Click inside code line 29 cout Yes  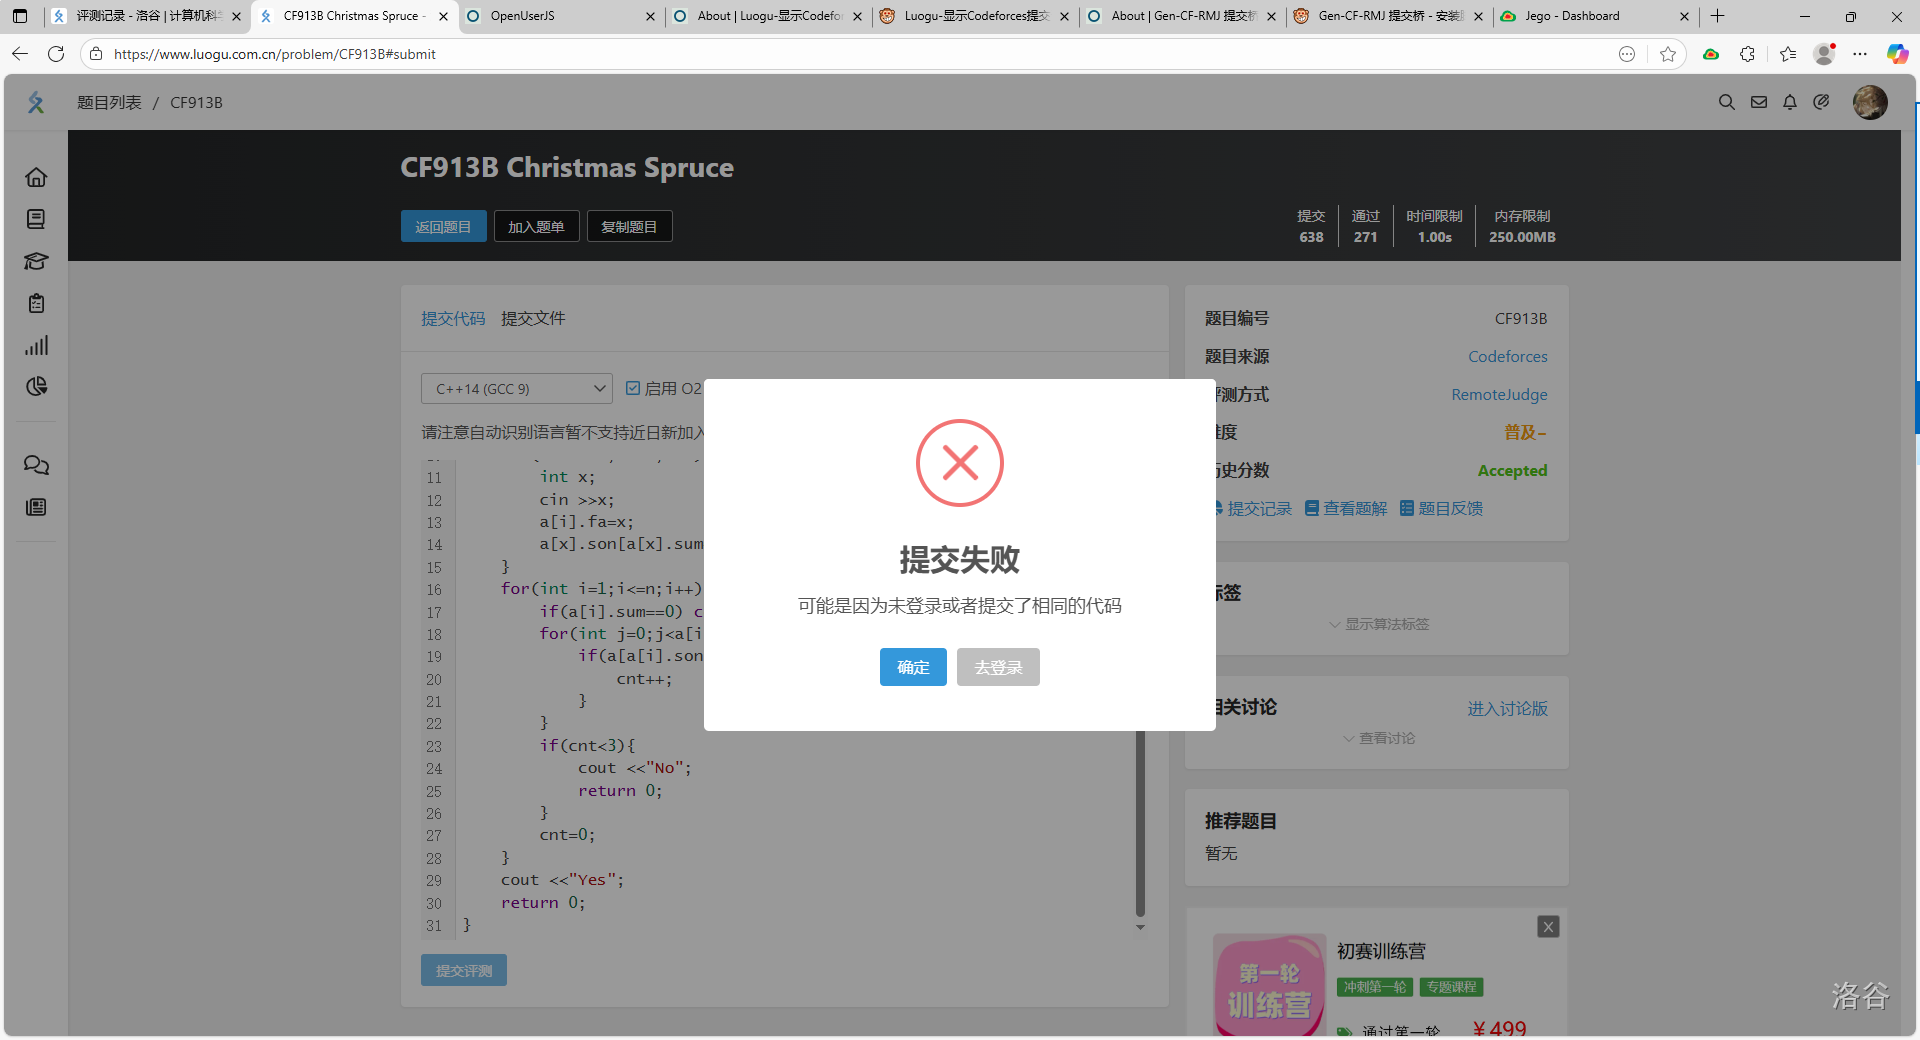(x=562, y=880)
